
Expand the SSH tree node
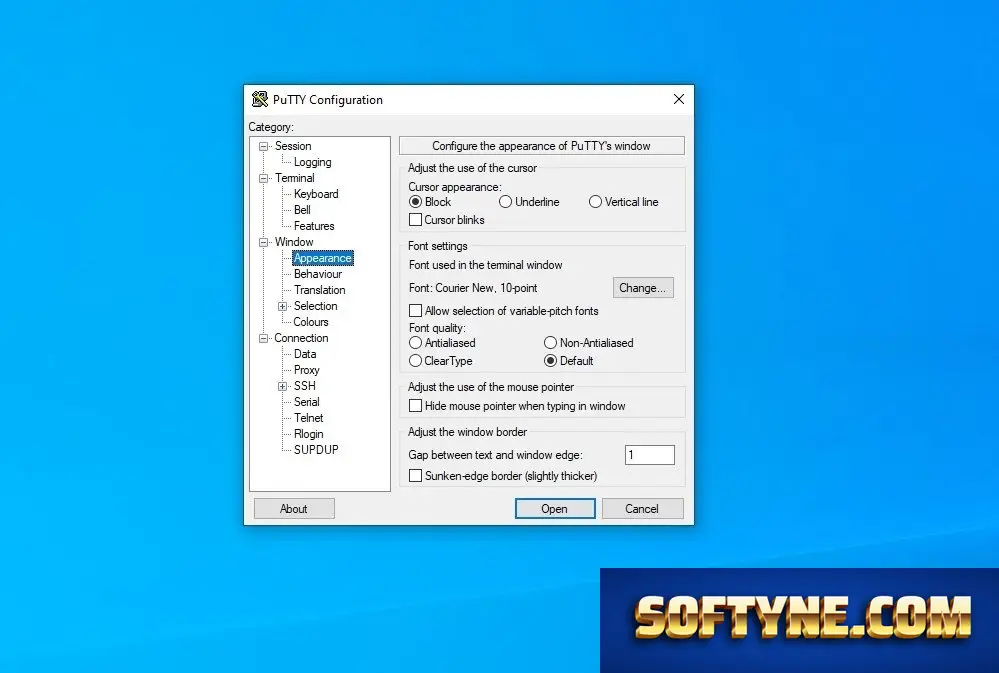pyautogui.click(x=282, y=386)
